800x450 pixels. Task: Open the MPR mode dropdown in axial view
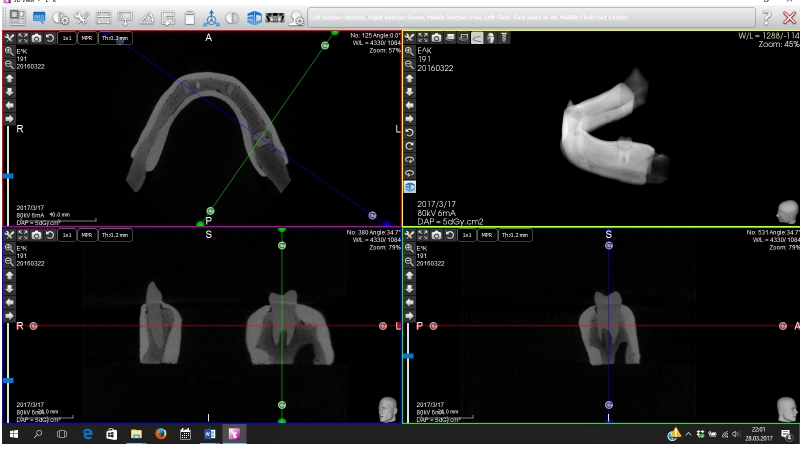tap(88, 38)
